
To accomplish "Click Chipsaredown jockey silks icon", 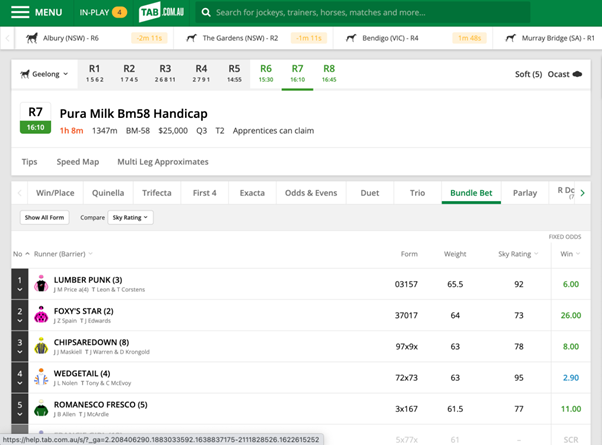I will pyautogui.click(x=41, y=346).
